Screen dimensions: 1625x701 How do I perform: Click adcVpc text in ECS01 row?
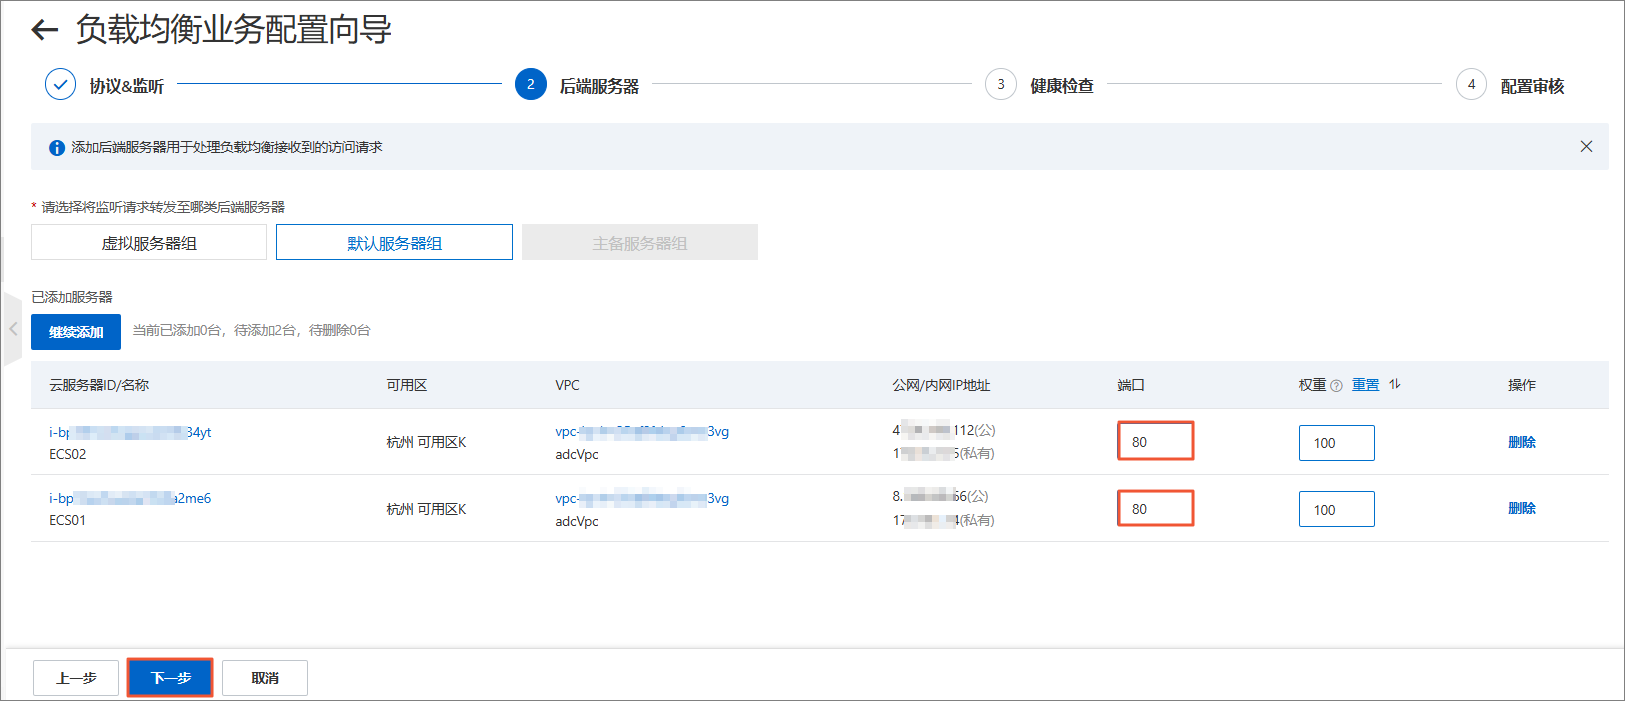pyautogui.click(x=577, y=521)
